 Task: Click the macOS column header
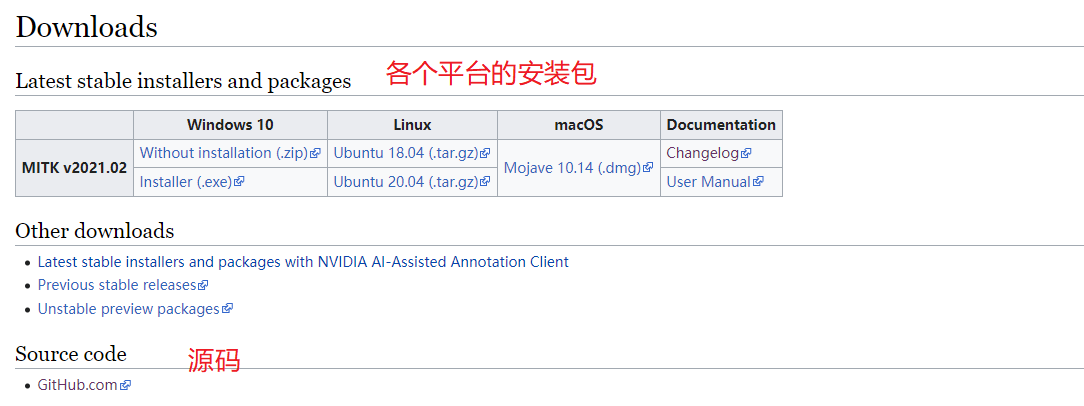click(x=579, y=125)
